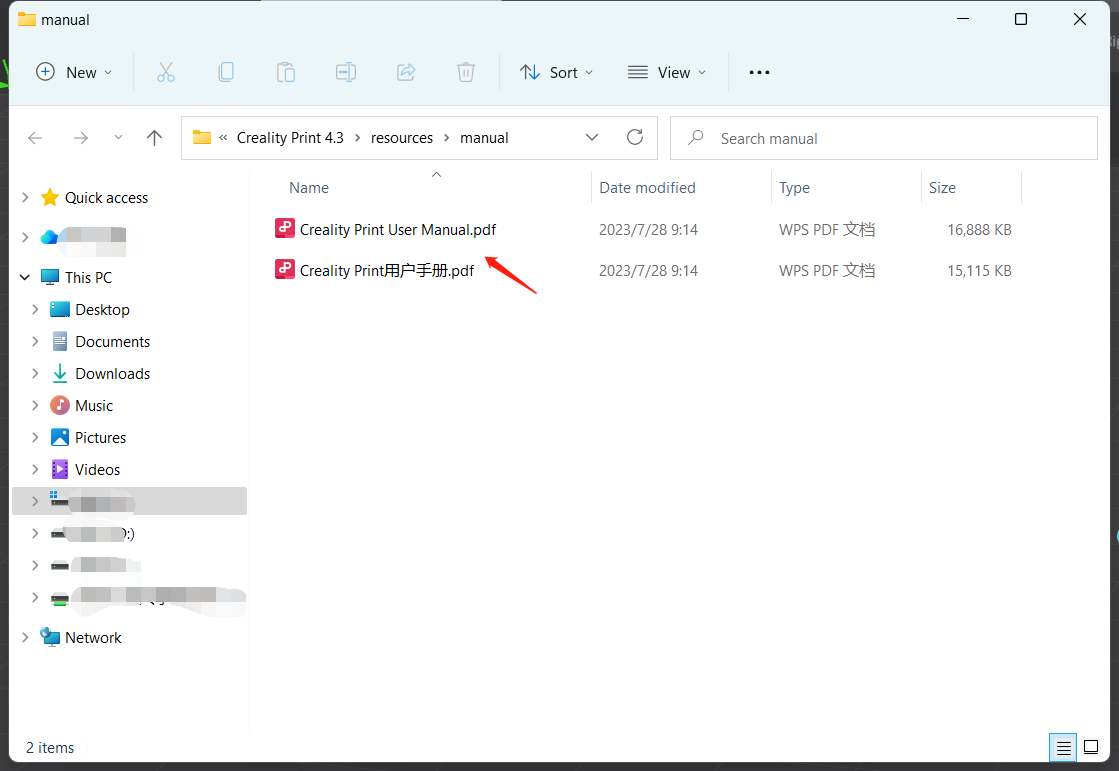Go back with the left arrow

point(35,138)
